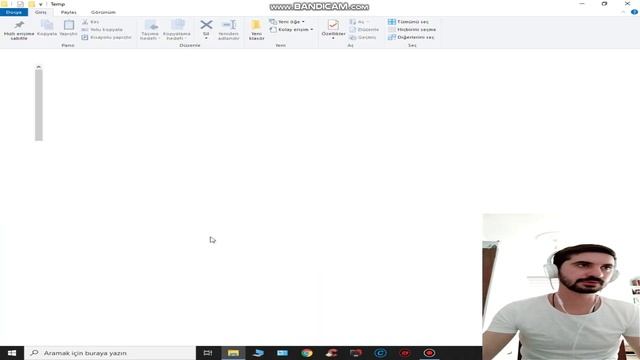
Task: Select the navigation pane scroll up arrow
Action: (x=38, y=67)
